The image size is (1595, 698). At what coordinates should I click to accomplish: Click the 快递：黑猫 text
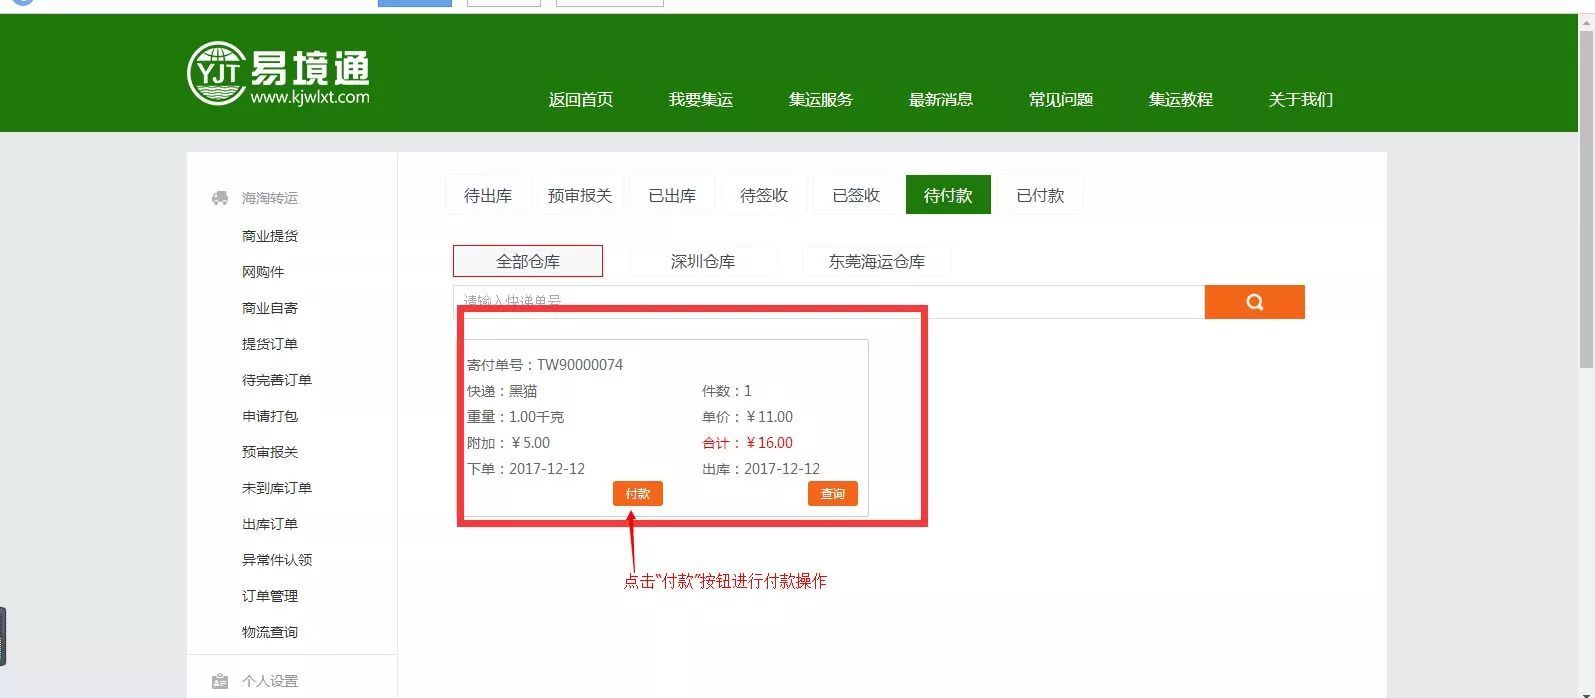click(502, 391)
